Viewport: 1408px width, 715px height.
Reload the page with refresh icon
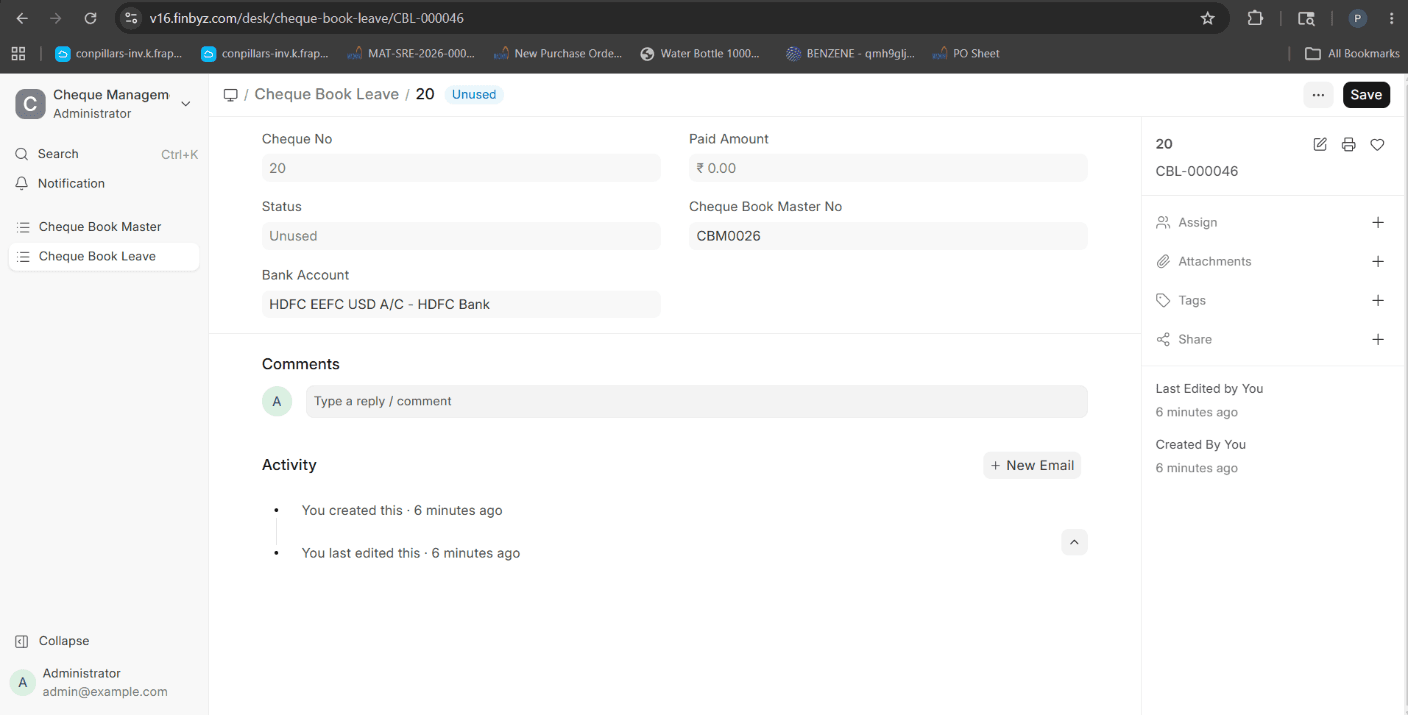pyautogui.click(x=90, y=18)
